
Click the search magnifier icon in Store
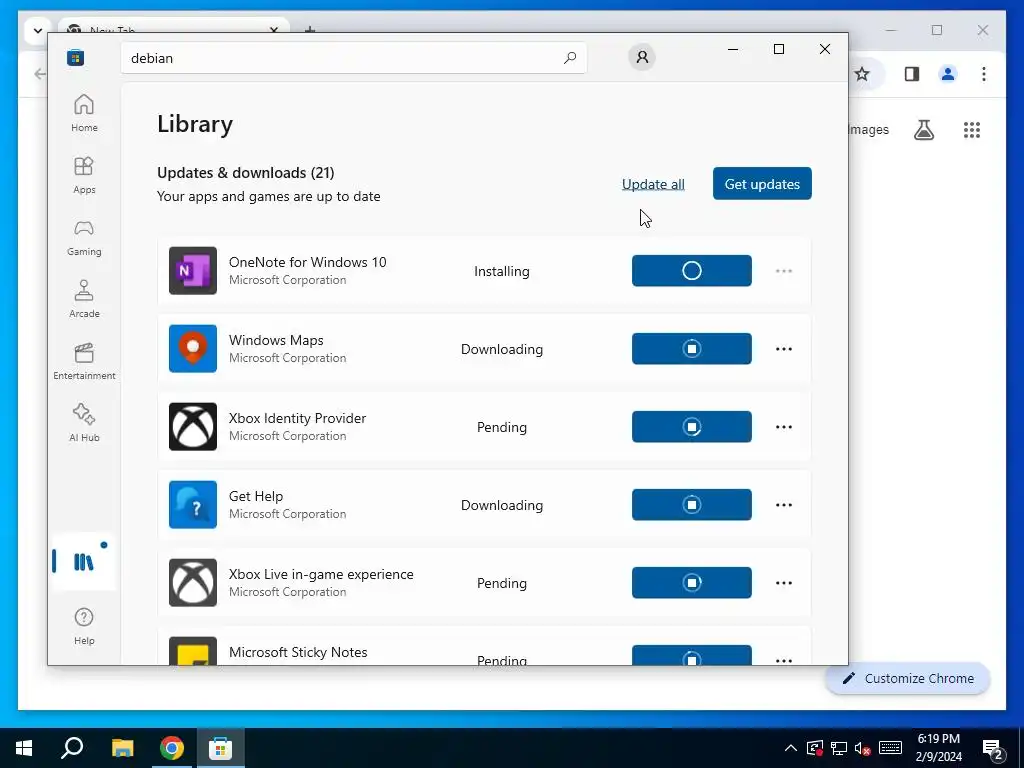click(x=569, y=57)
